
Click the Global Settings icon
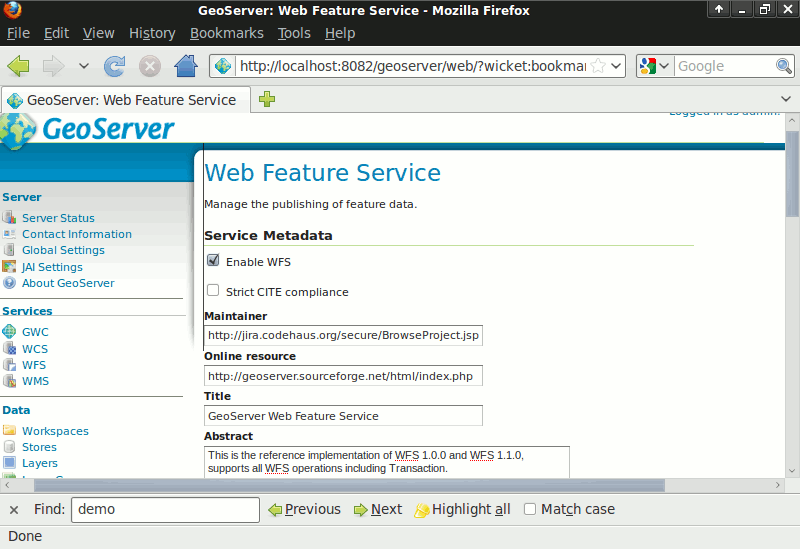tap(9, 250)
